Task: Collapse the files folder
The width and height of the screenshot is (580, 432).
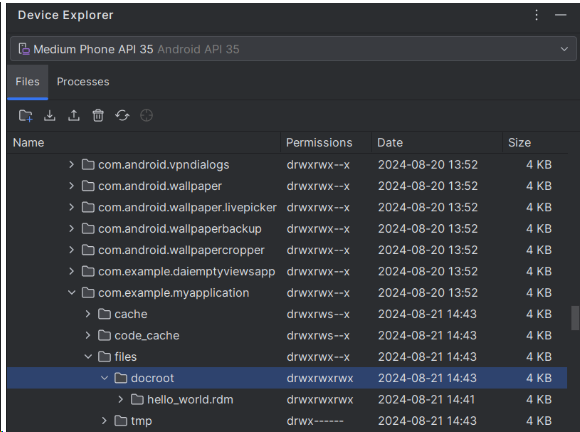Action: pyautogui.click(x=88, y=357)
